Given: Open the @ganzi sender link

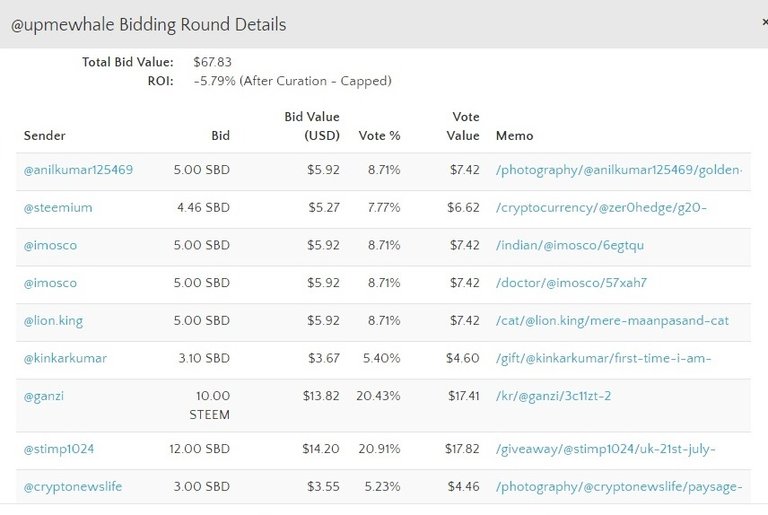Looking at the screenshot, I should (x=44, y=396).
